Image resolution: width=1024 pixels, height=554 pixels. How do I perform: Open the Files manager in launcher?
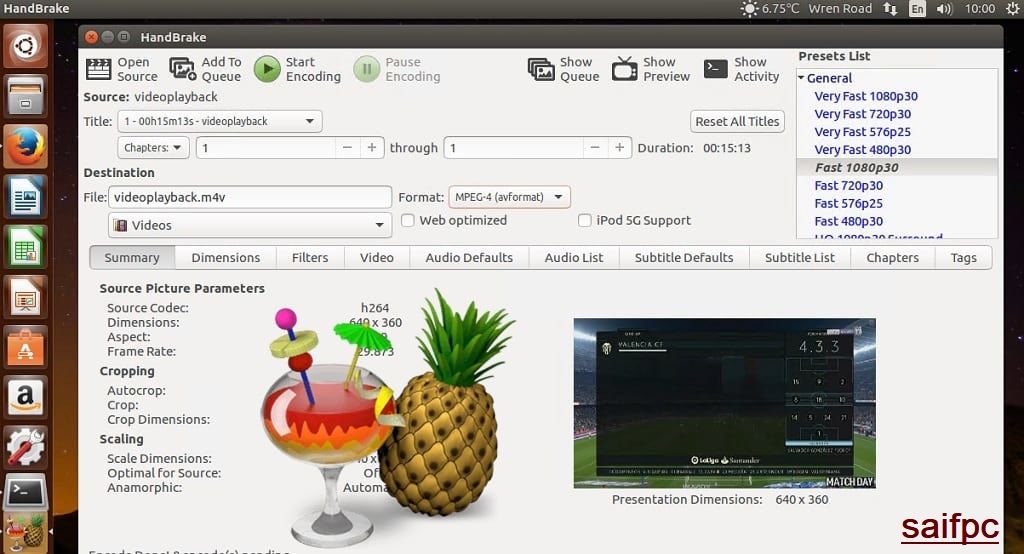[25, 96]
